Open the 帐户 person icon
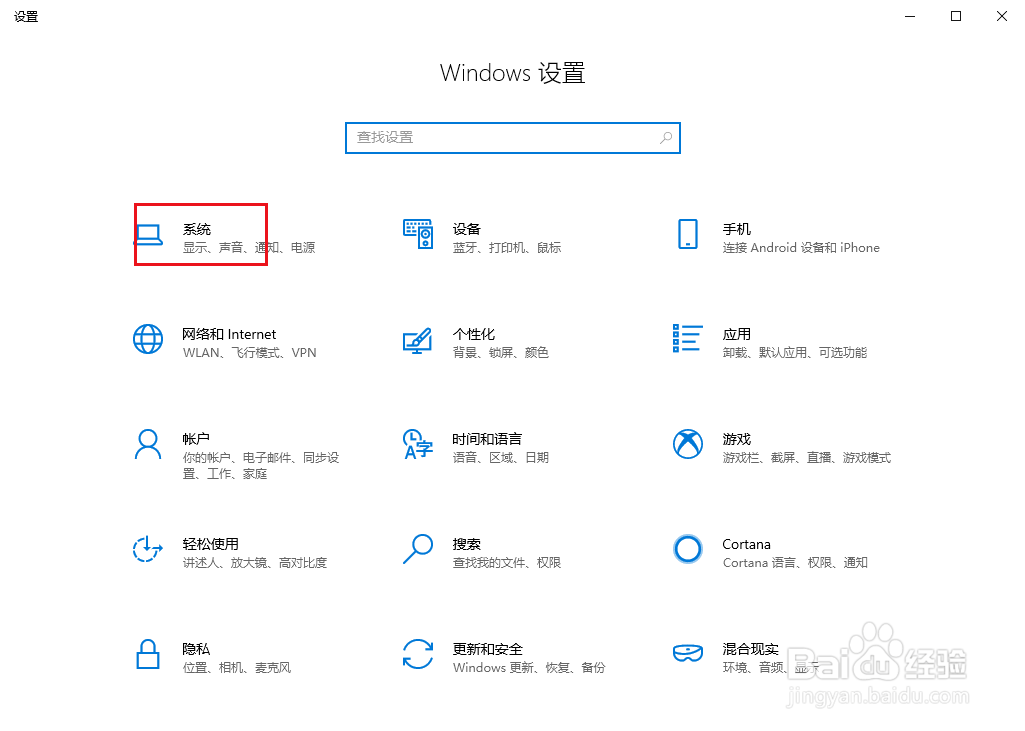1025x731 pixels. pos(148,445)
